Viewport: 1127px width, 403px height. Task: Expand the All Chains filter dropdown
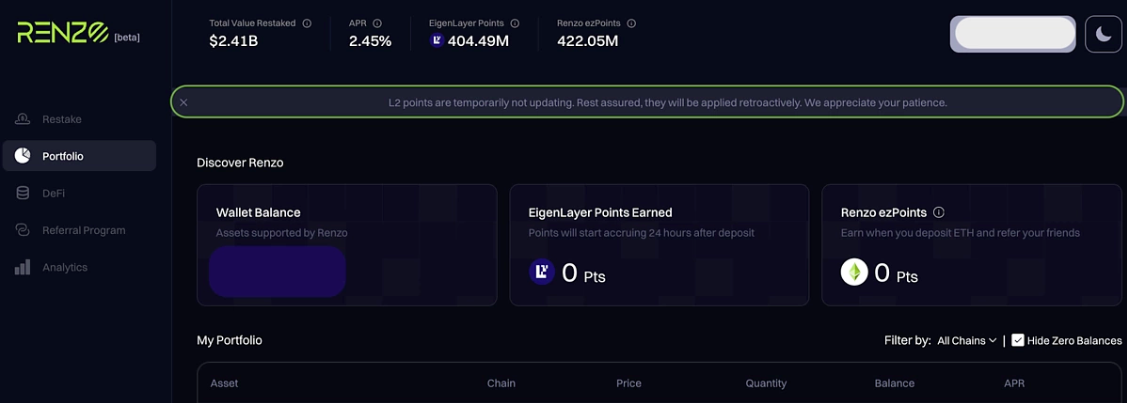(966, 340)
